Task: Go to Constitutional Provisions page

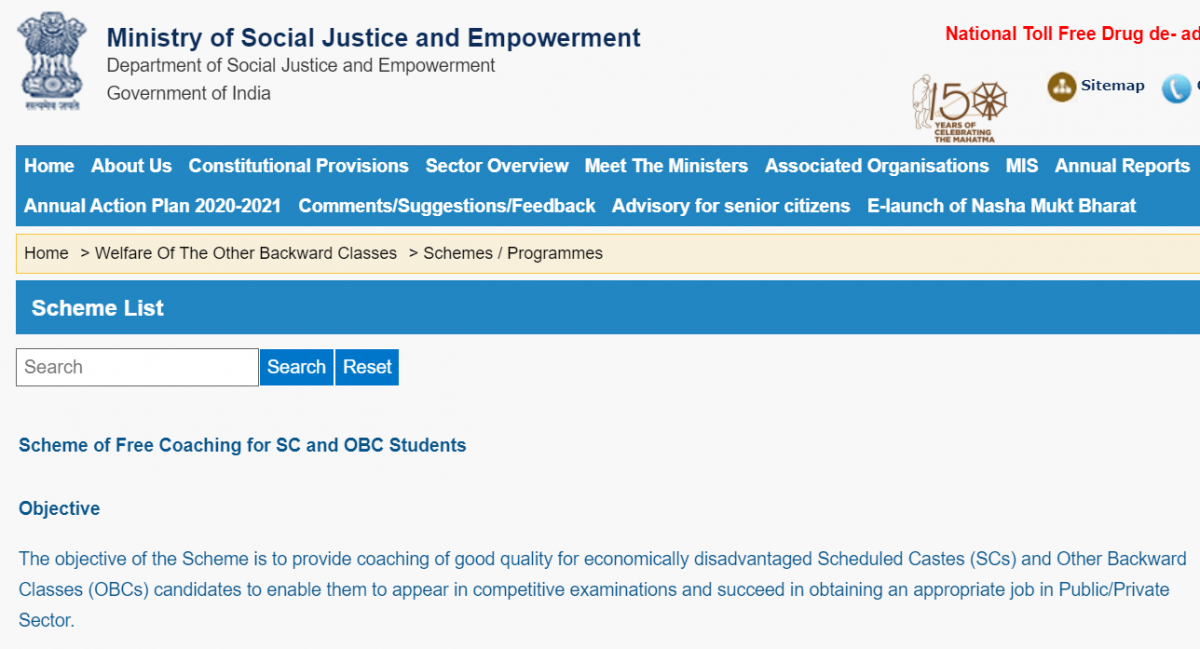Action: tap(298, 166)
